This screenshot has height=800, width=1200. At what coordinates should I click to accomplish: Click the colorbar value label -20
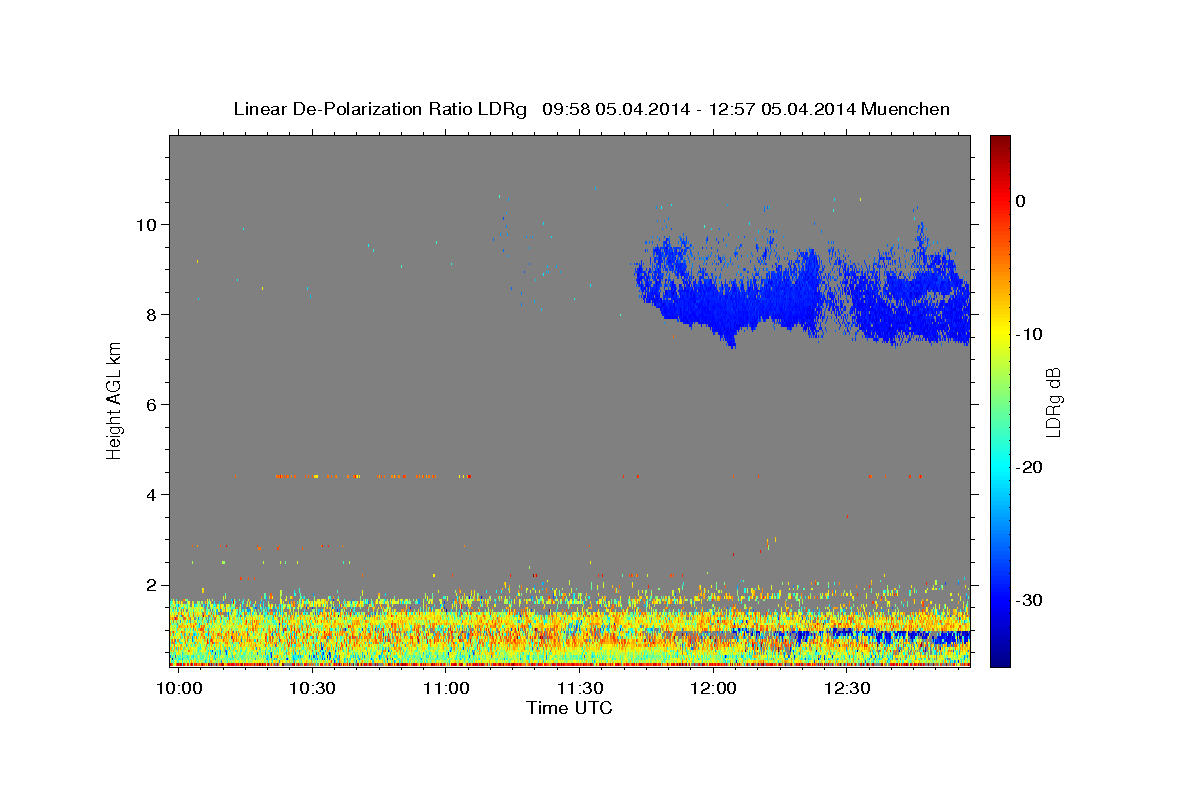coord(1029,467)
